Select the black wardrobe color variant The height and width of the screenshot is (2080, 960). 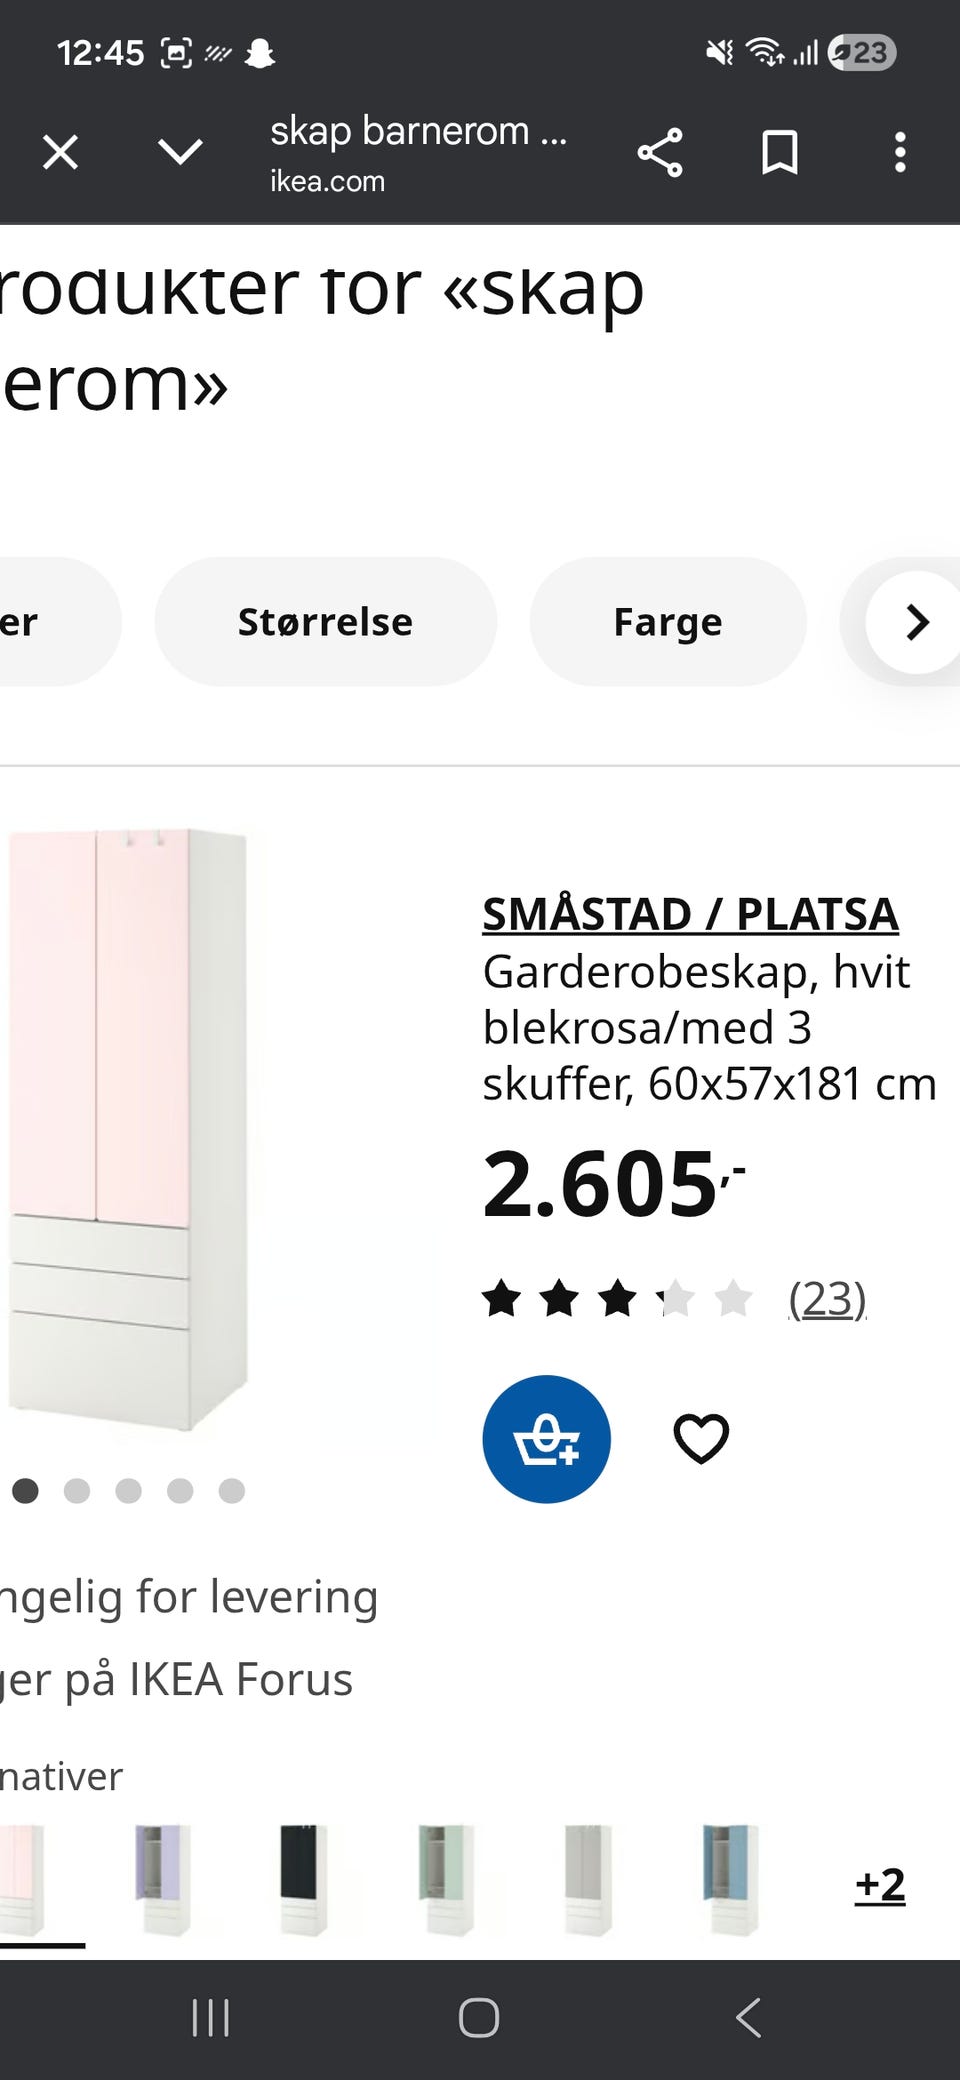pos(303,1880)
